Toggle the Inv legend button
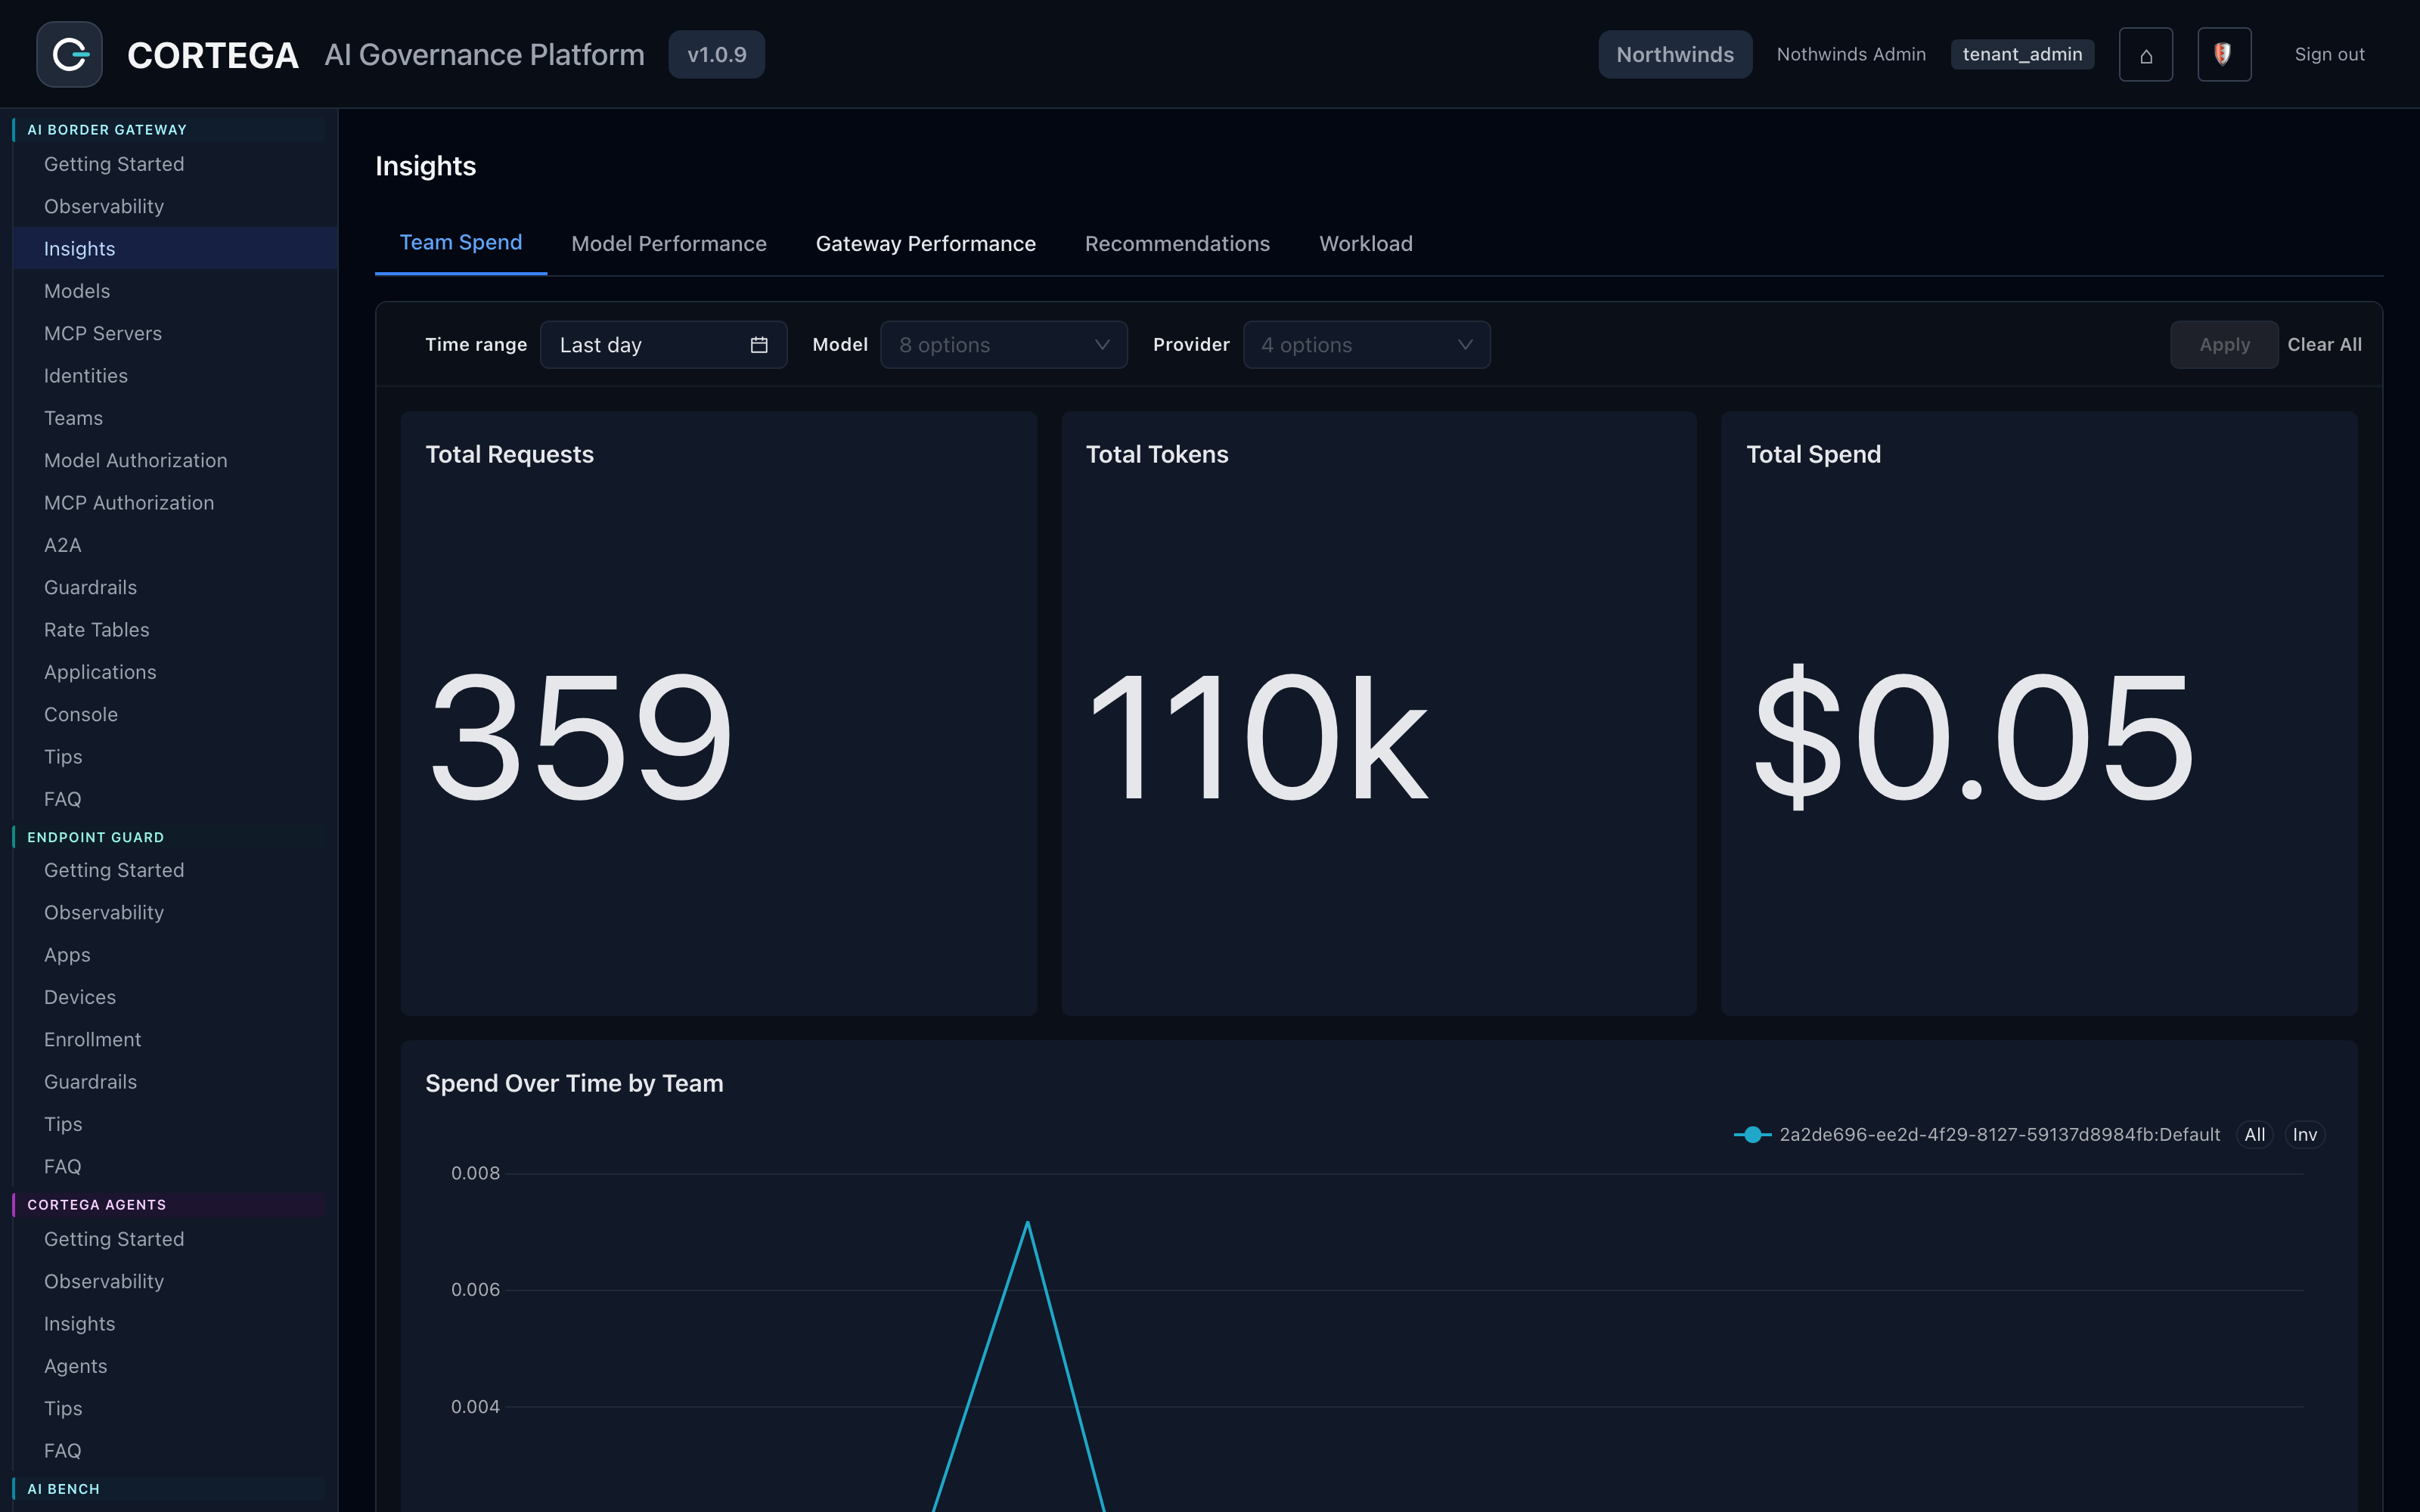This screenshot has height=1512, width=2420. click(x=2304, y=1135)
